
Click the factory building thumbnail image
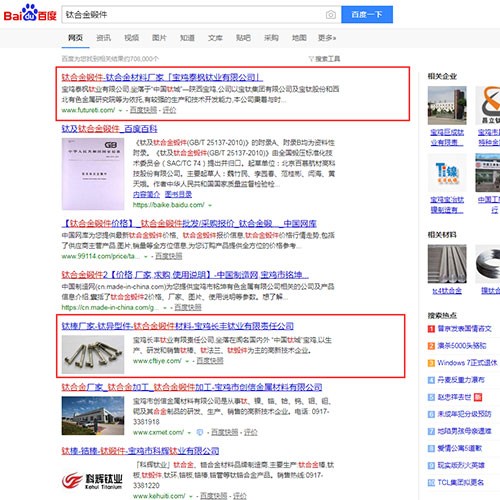(93, 416)
